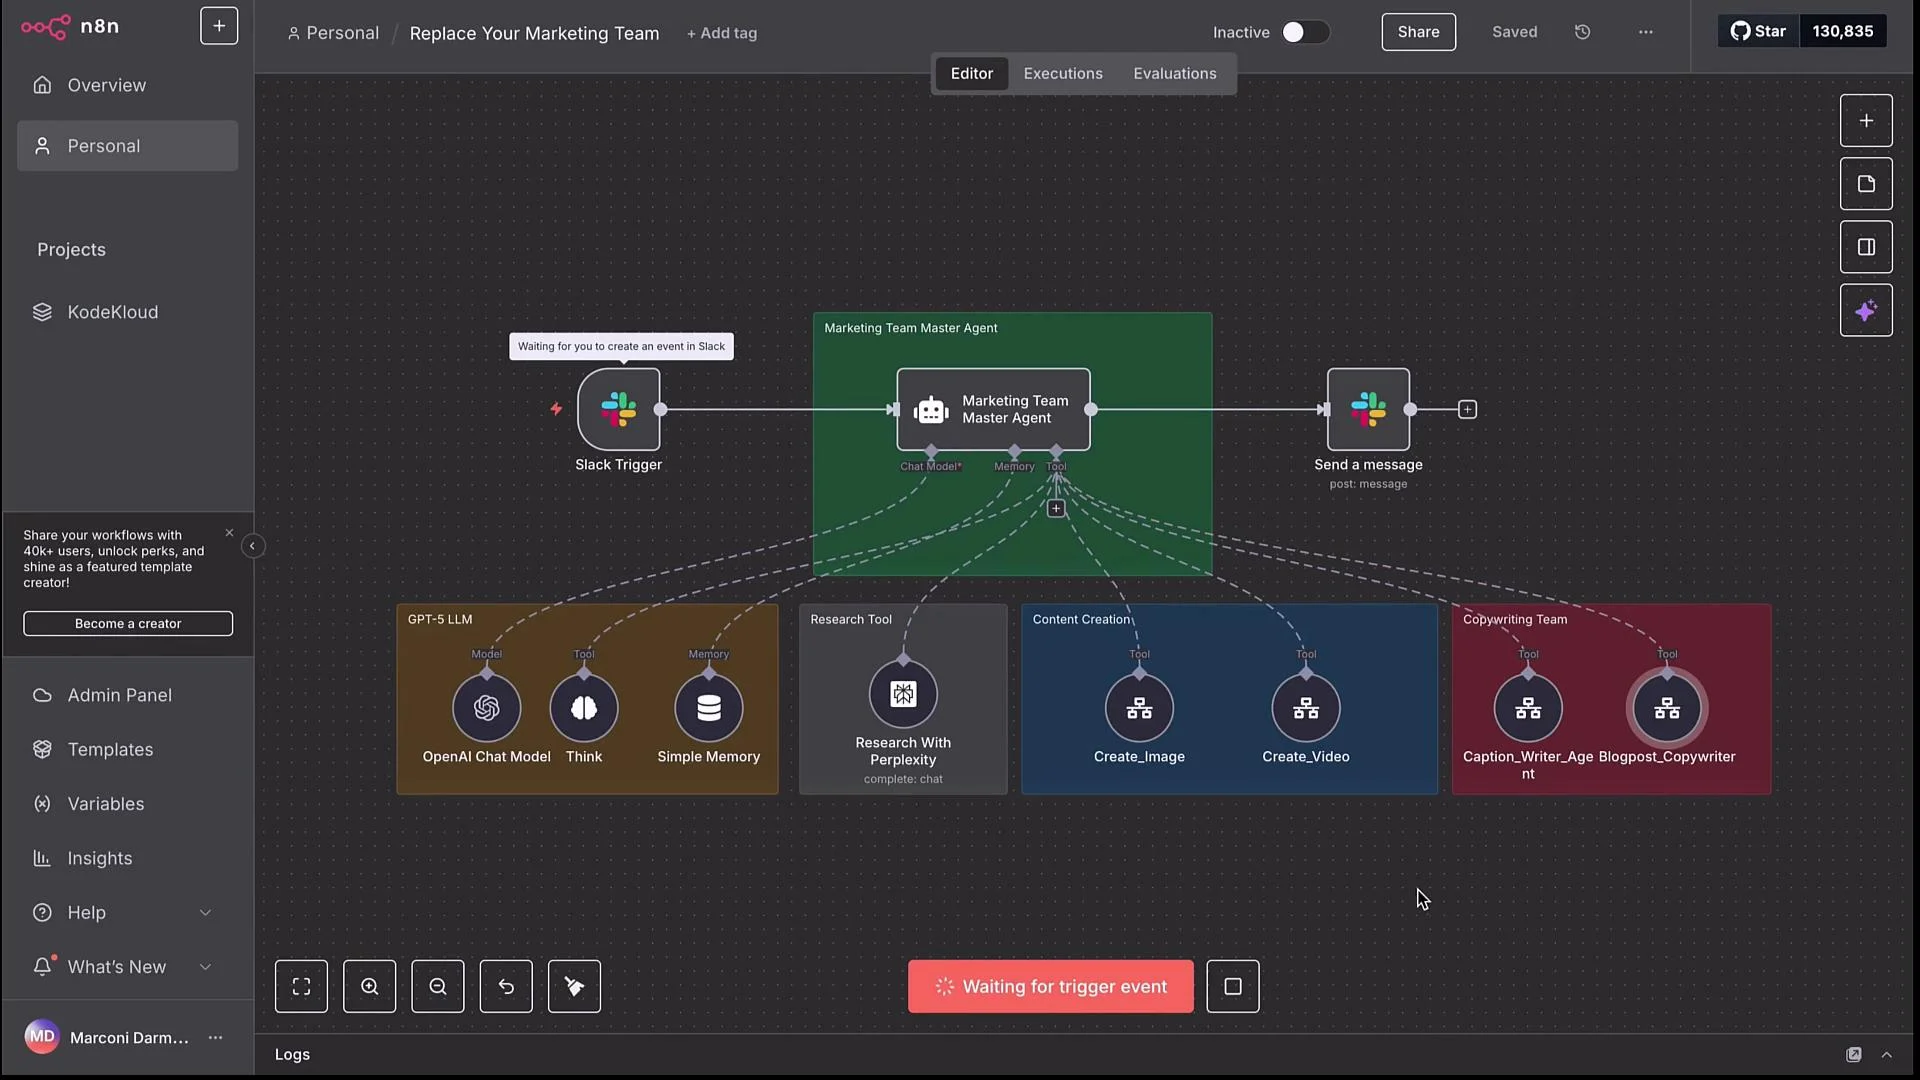
Task: Collapse the sidebar with the chevron
Action: (253, 546)
